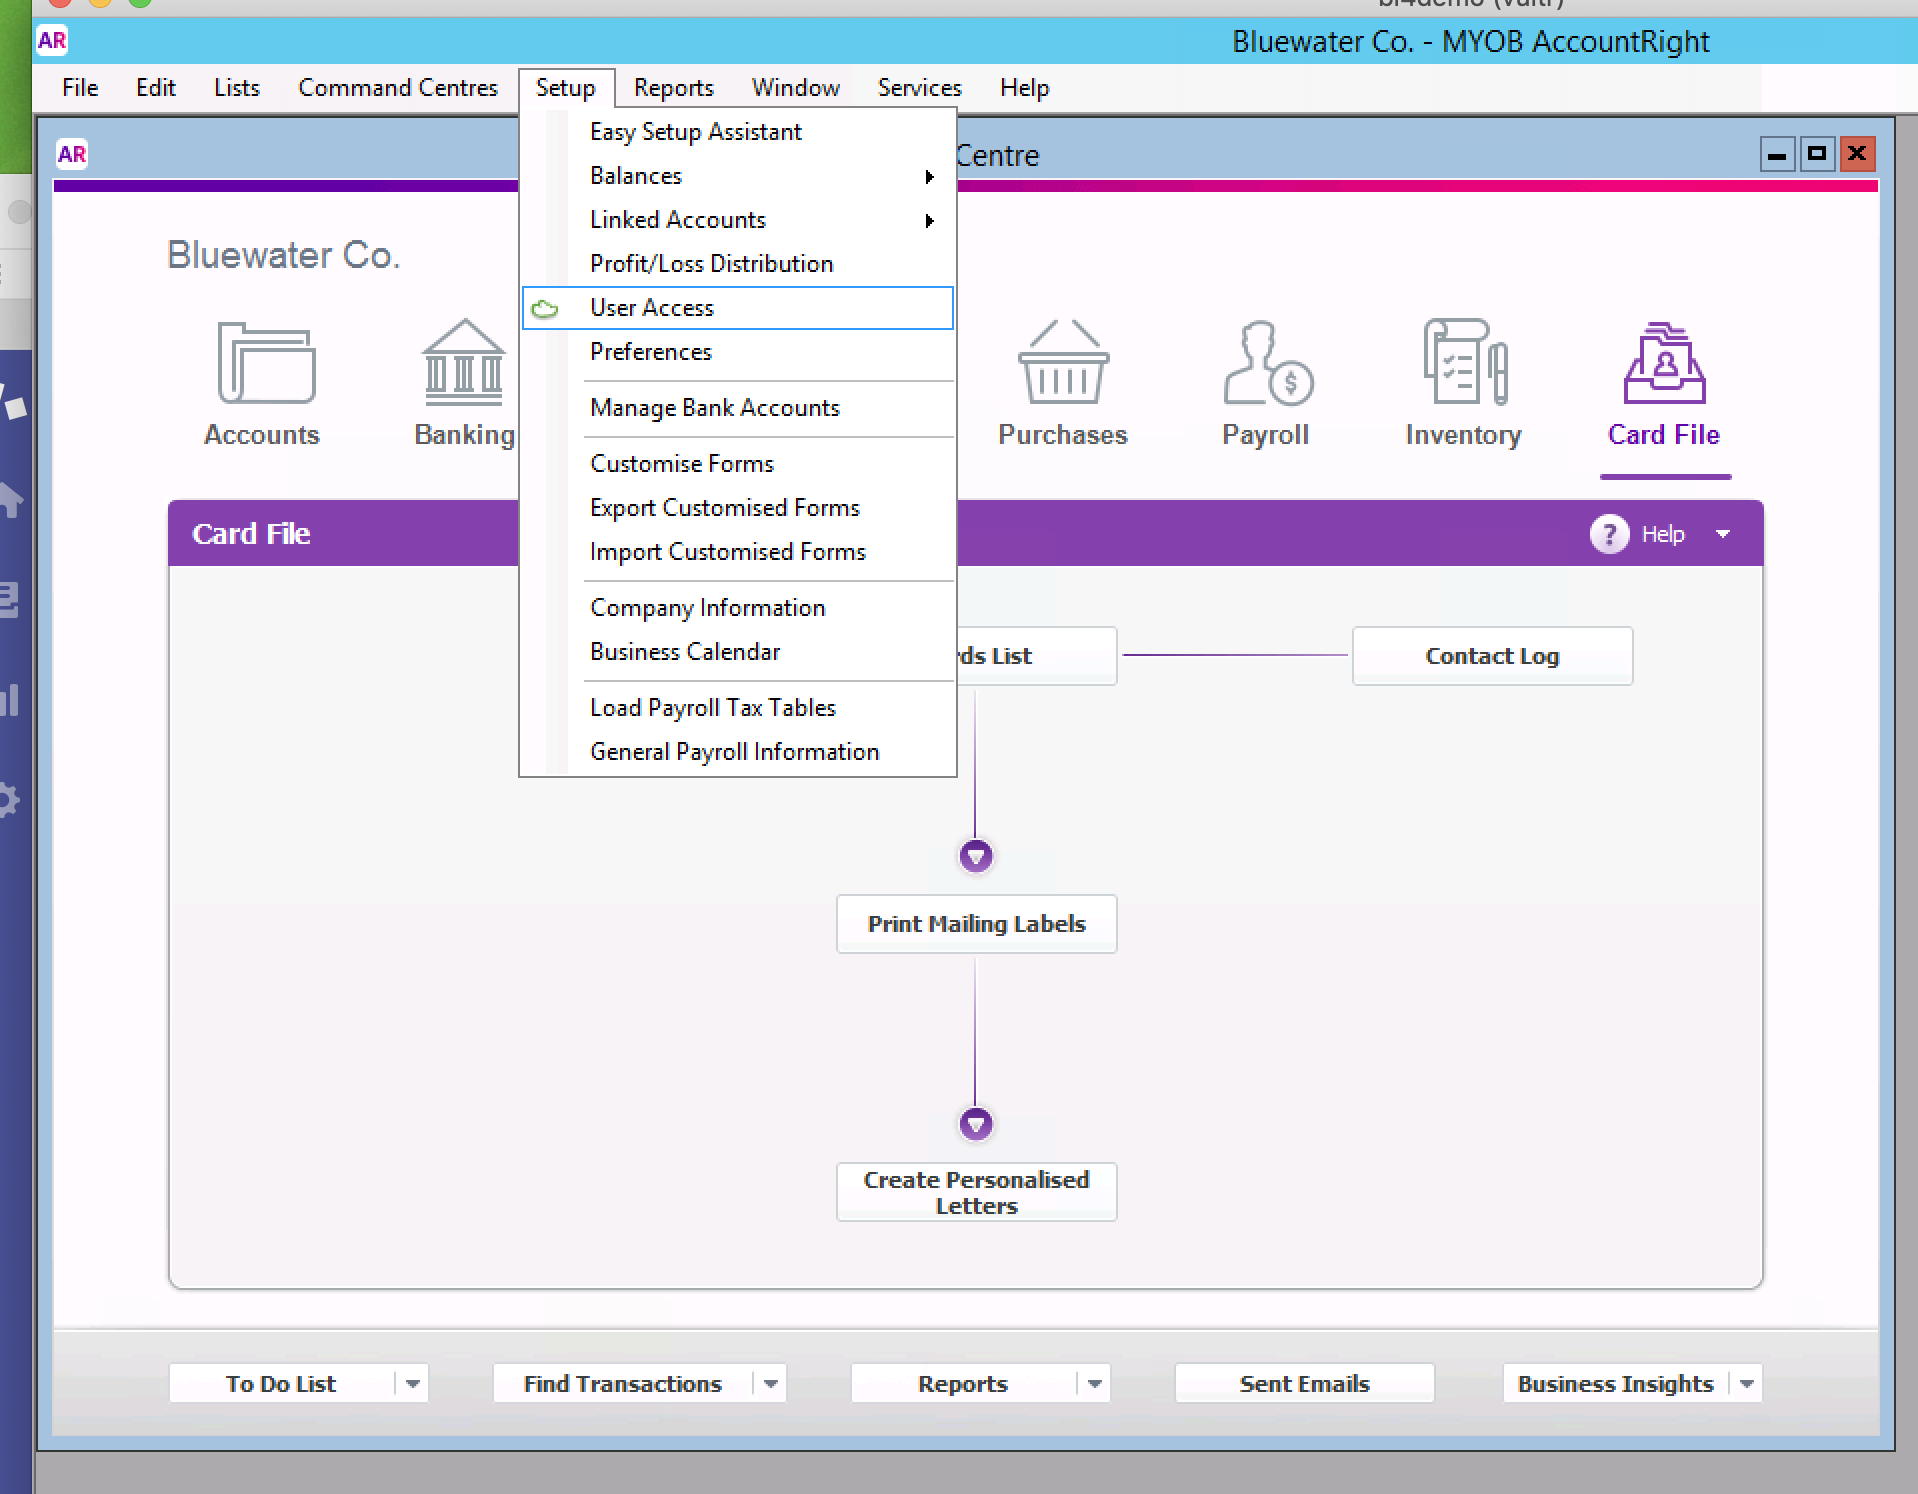The height and width of the screenshot is (1494, 1918).
Task: Click the Sent Emails button
Action: pyautogui.click(x=1304, y=1384)
